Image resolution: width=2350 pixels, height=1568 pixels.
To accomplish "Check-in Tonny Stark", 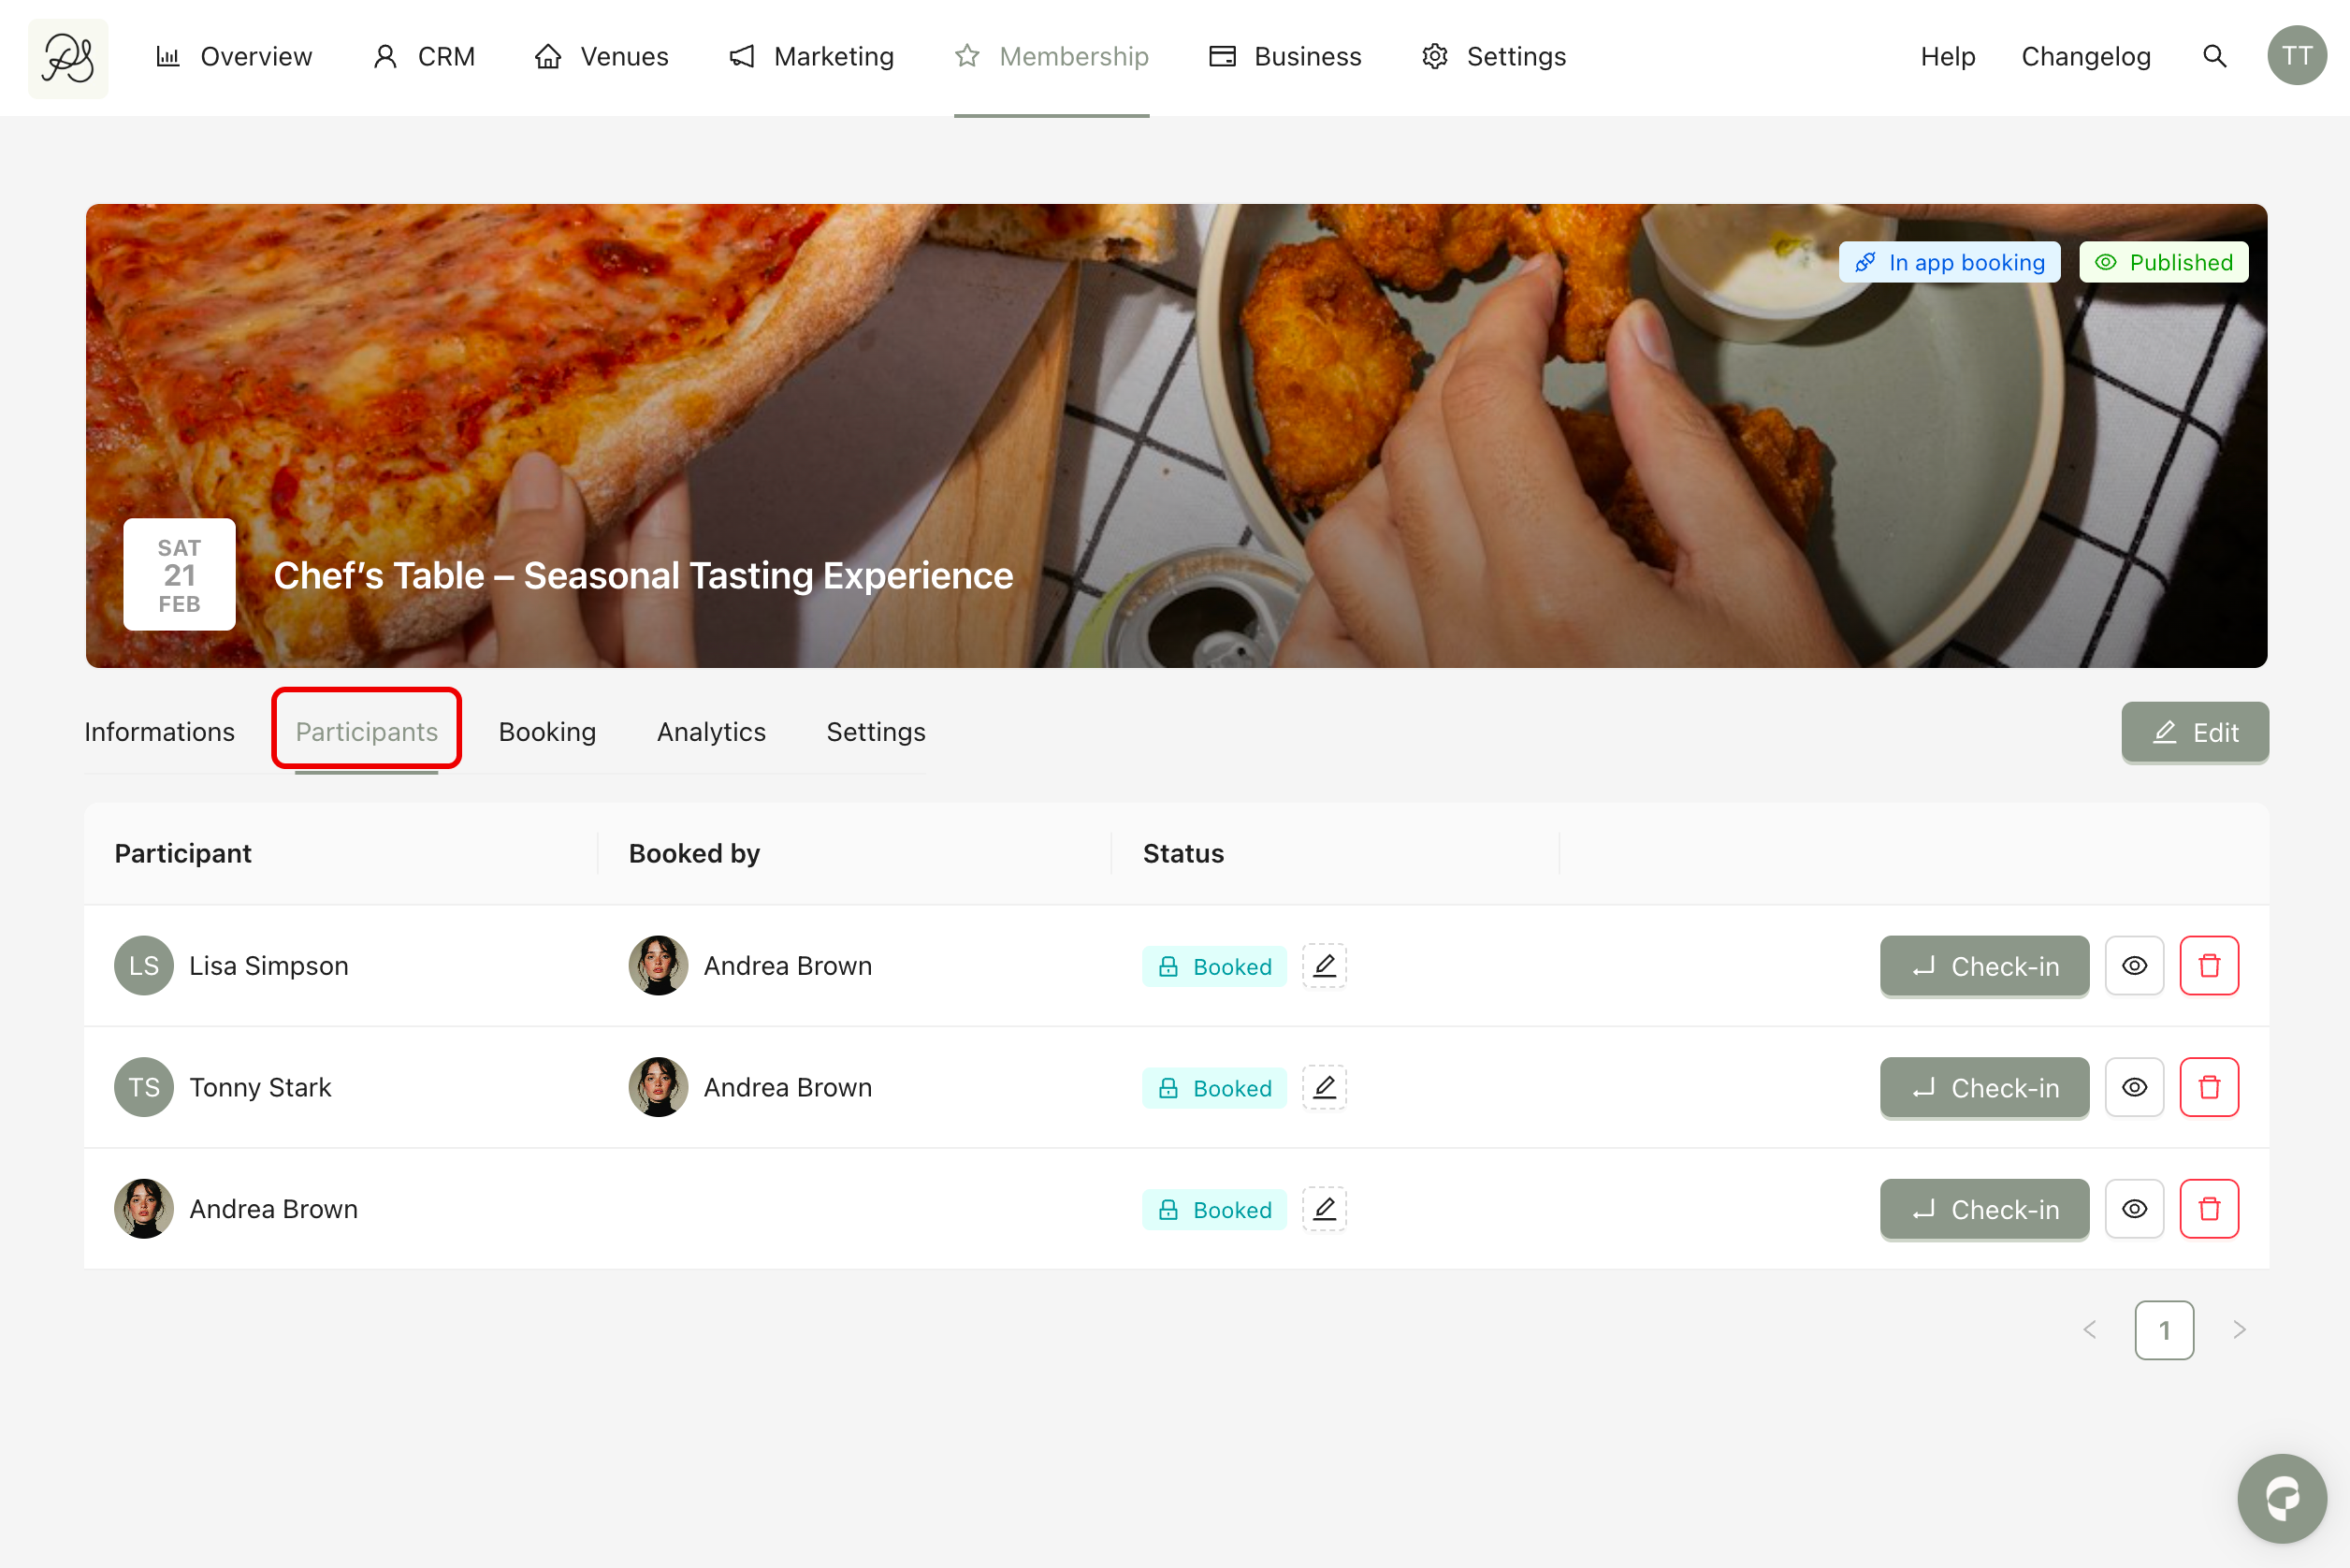I will coord(1983,1087).
